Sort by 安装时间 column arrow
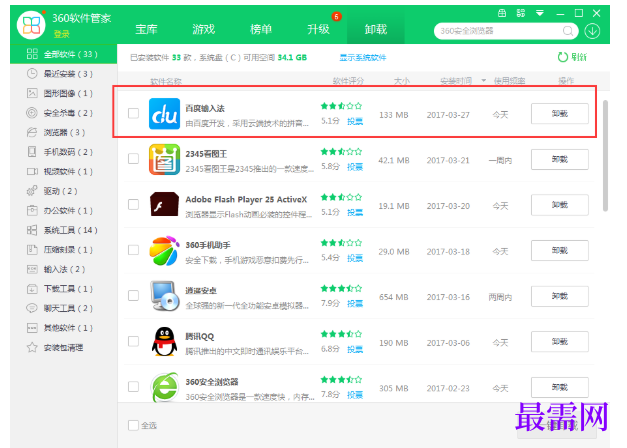Viewport: 627px width, 448px height. [483, 80]
